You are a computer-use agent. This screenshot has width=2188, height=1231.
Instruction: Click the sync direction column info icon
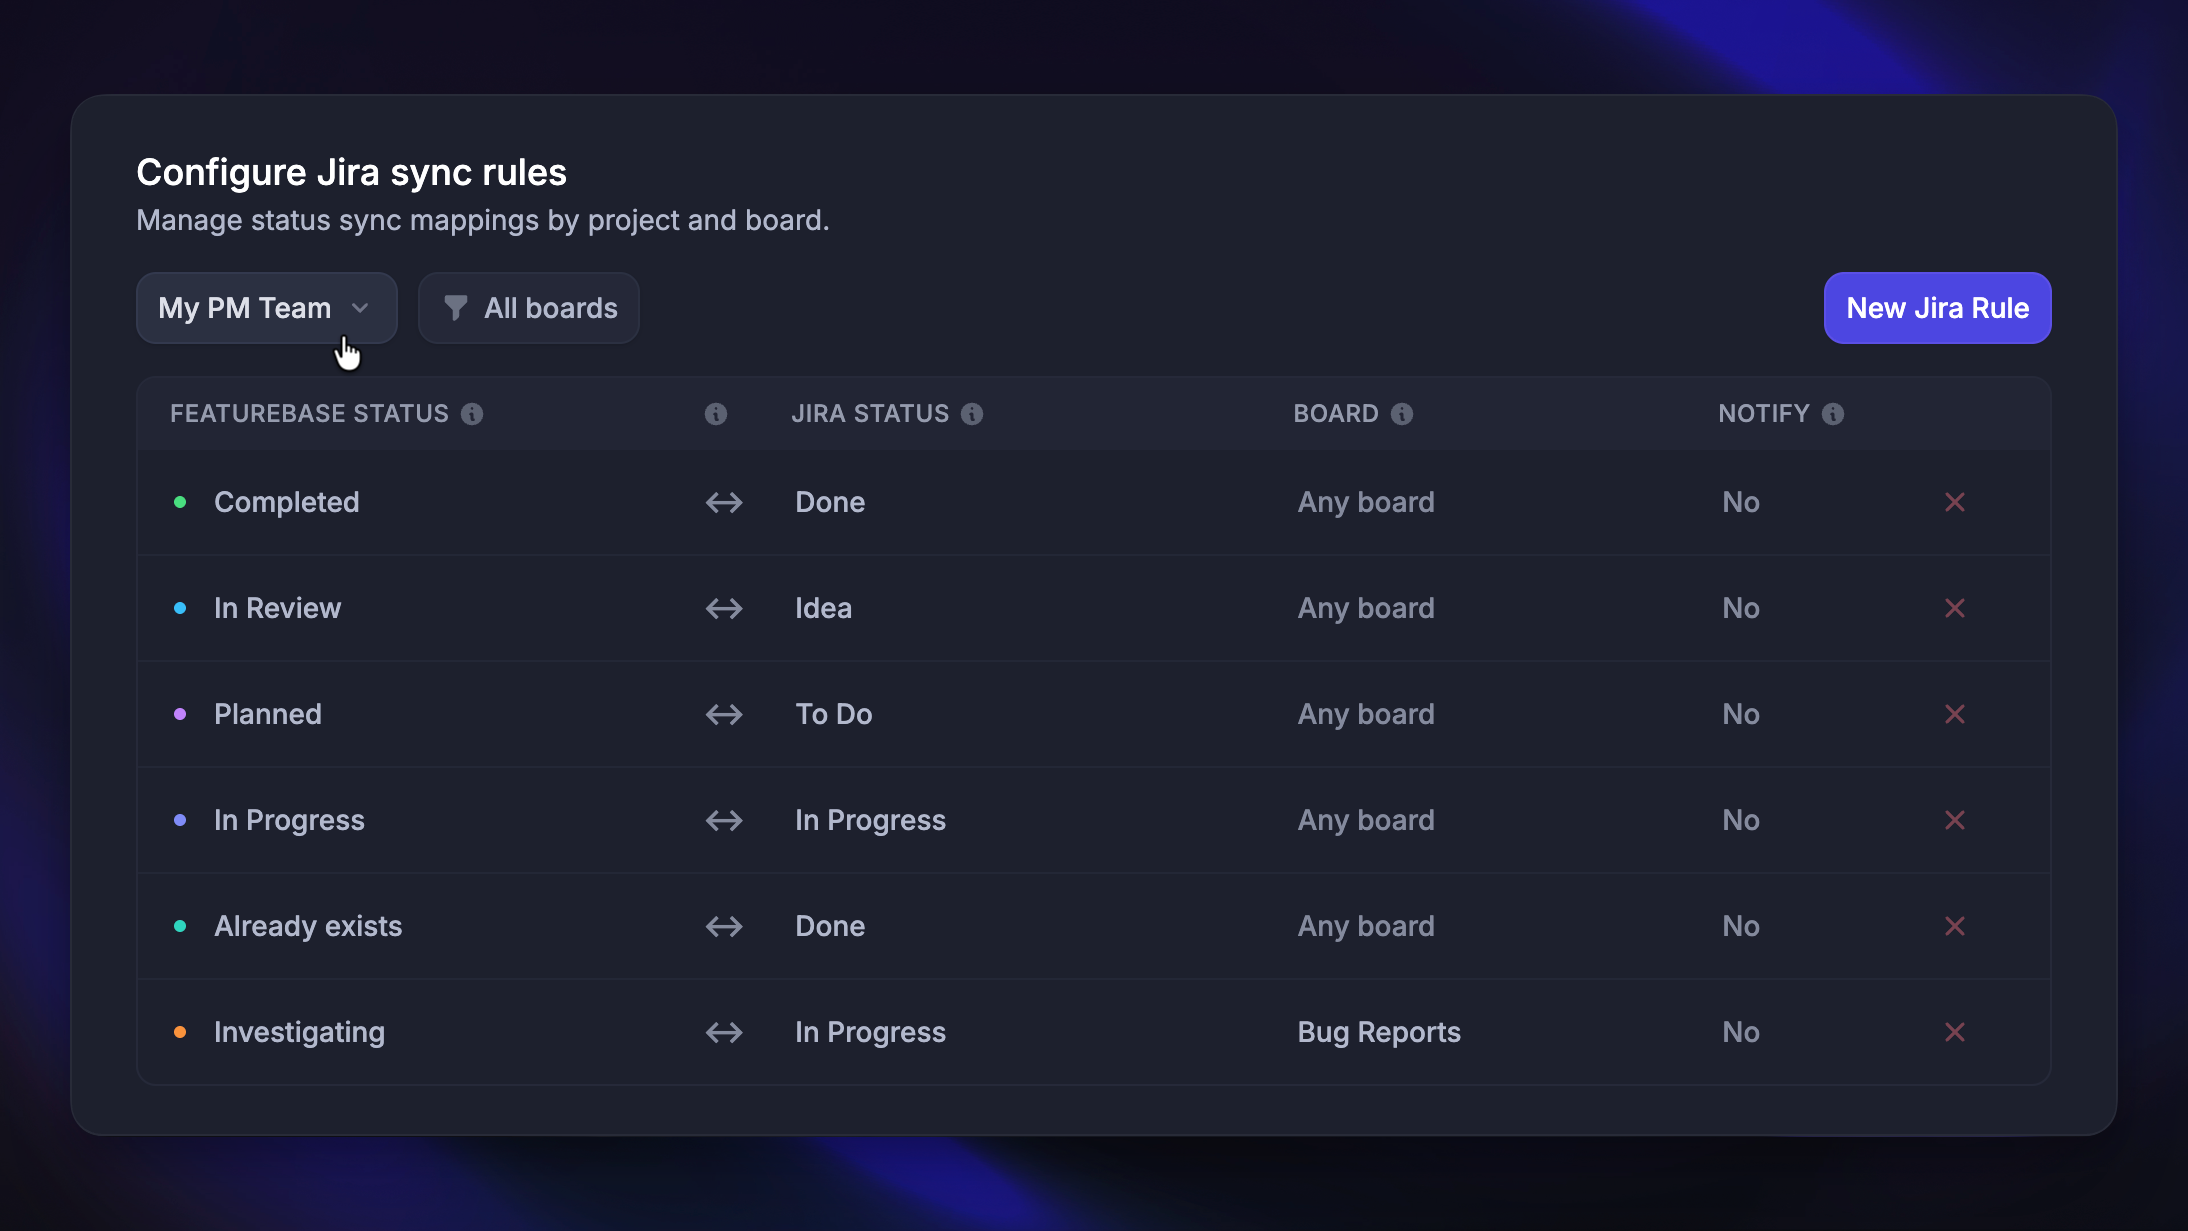point(716,414)
